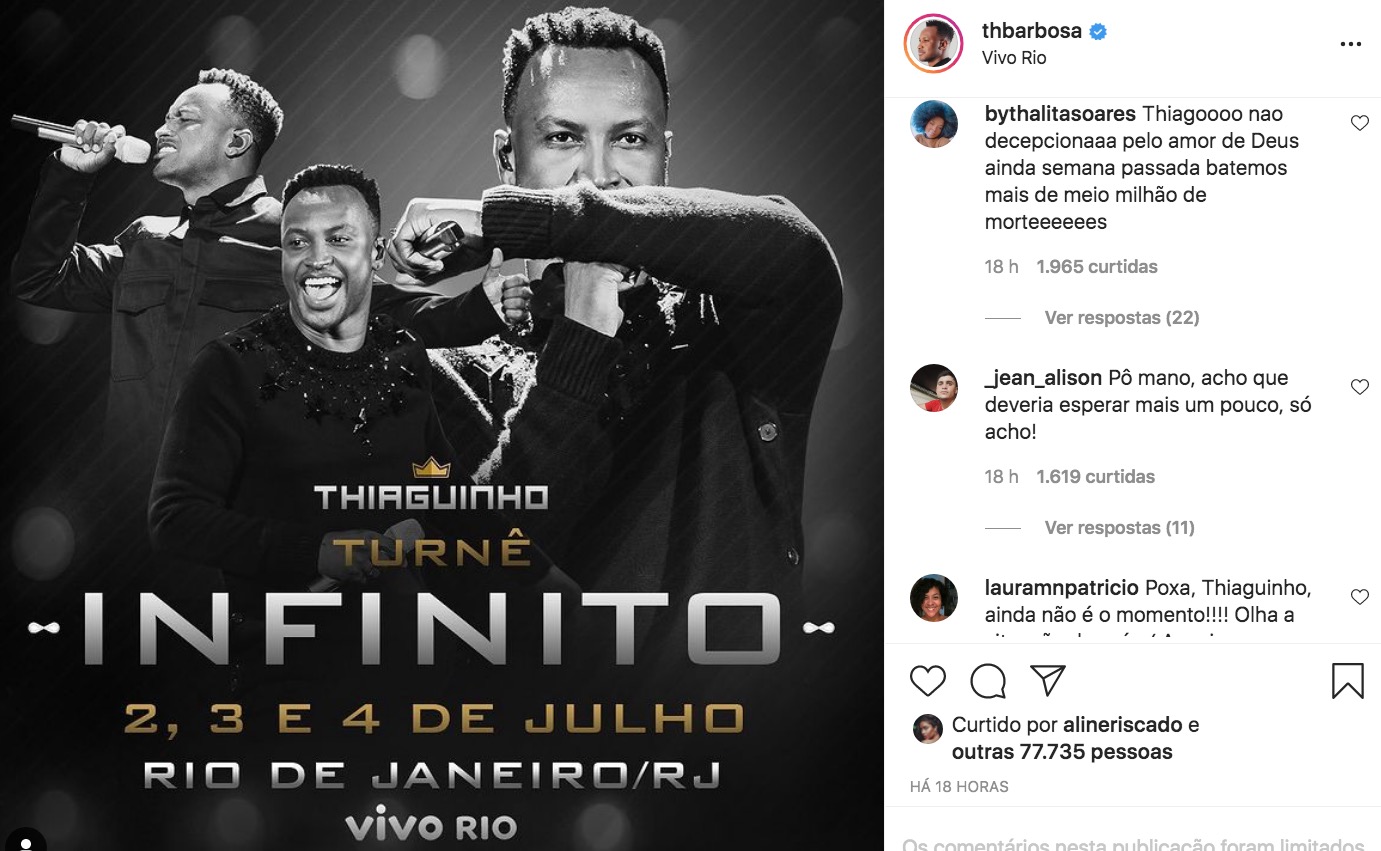Like the bythalitasoares comment

[1359, 123]
